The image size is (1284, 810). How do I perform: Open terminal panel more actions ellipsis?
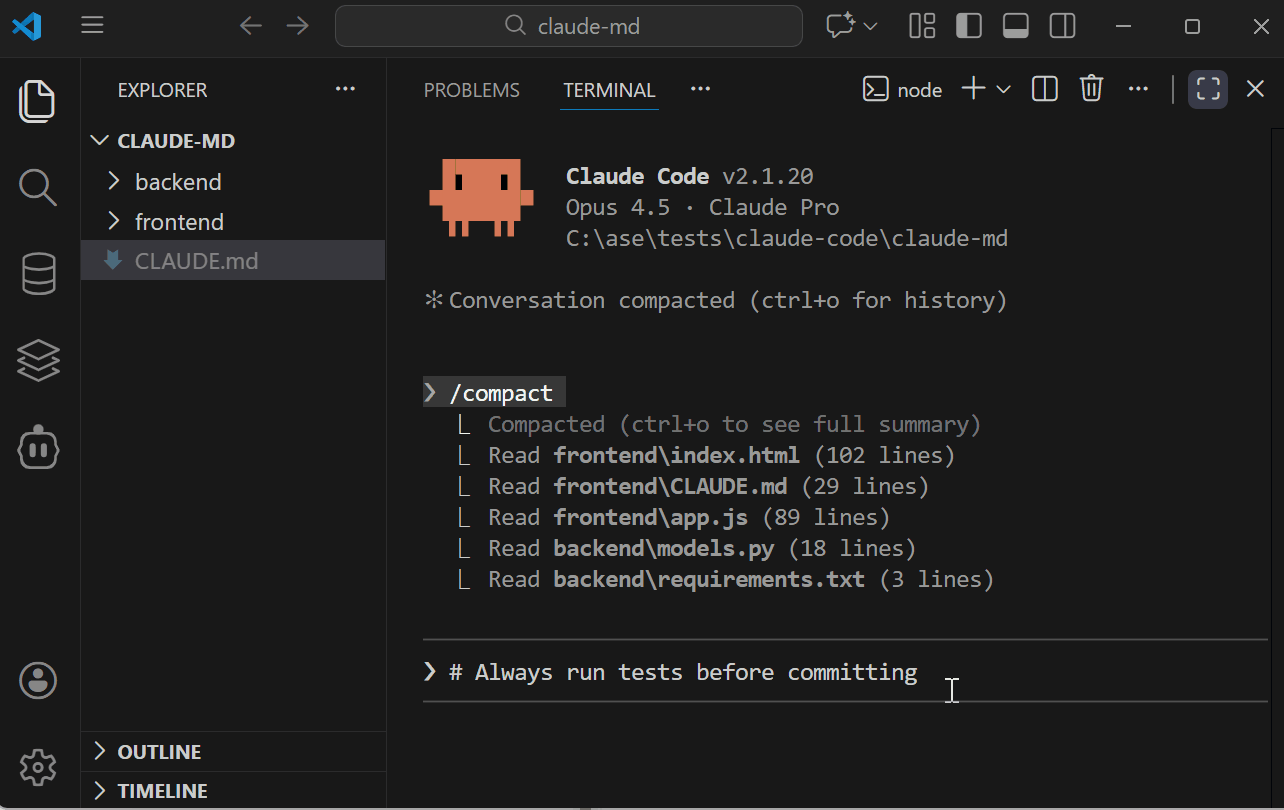coord(1138,89)
